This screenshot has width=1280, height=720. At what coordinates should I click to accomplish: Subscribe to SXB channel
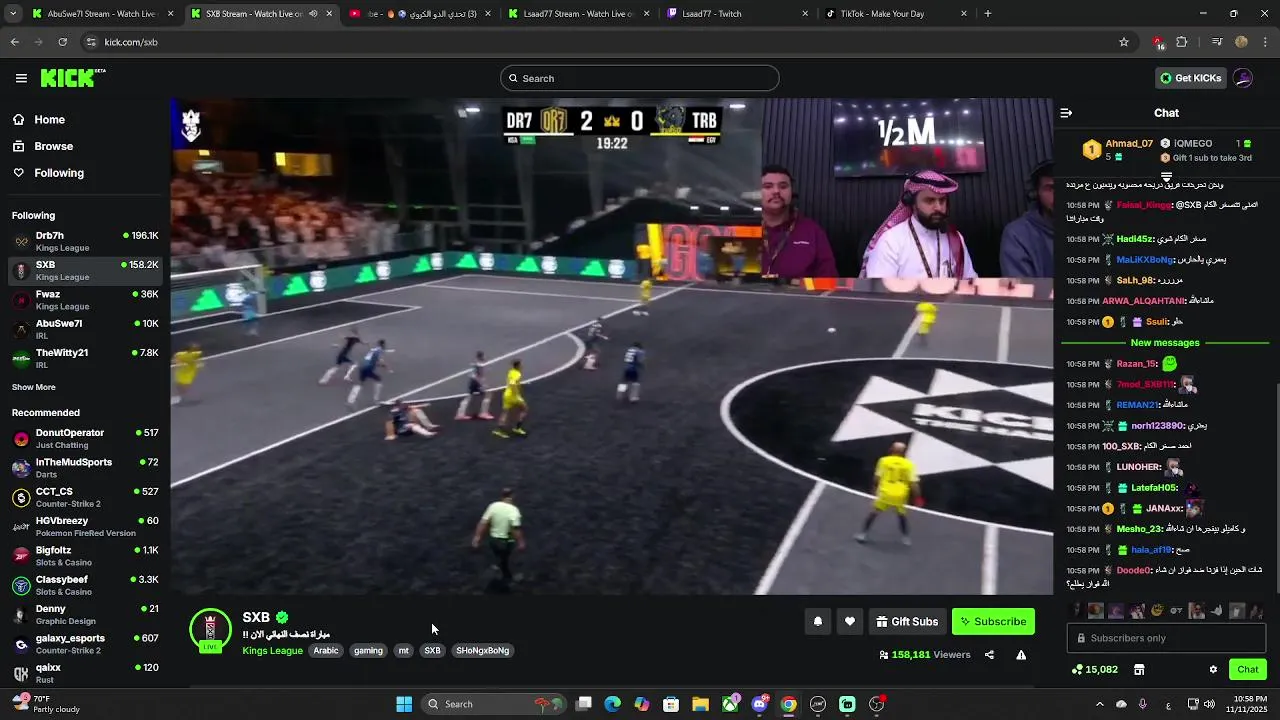click(993, 622)
